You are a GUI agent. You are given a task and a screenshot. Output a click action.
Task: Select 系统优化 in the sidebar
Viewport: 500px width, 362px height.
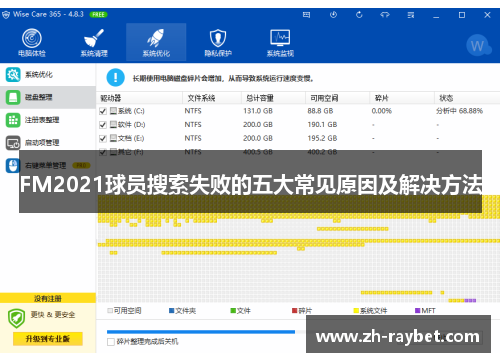click(48, 75)
